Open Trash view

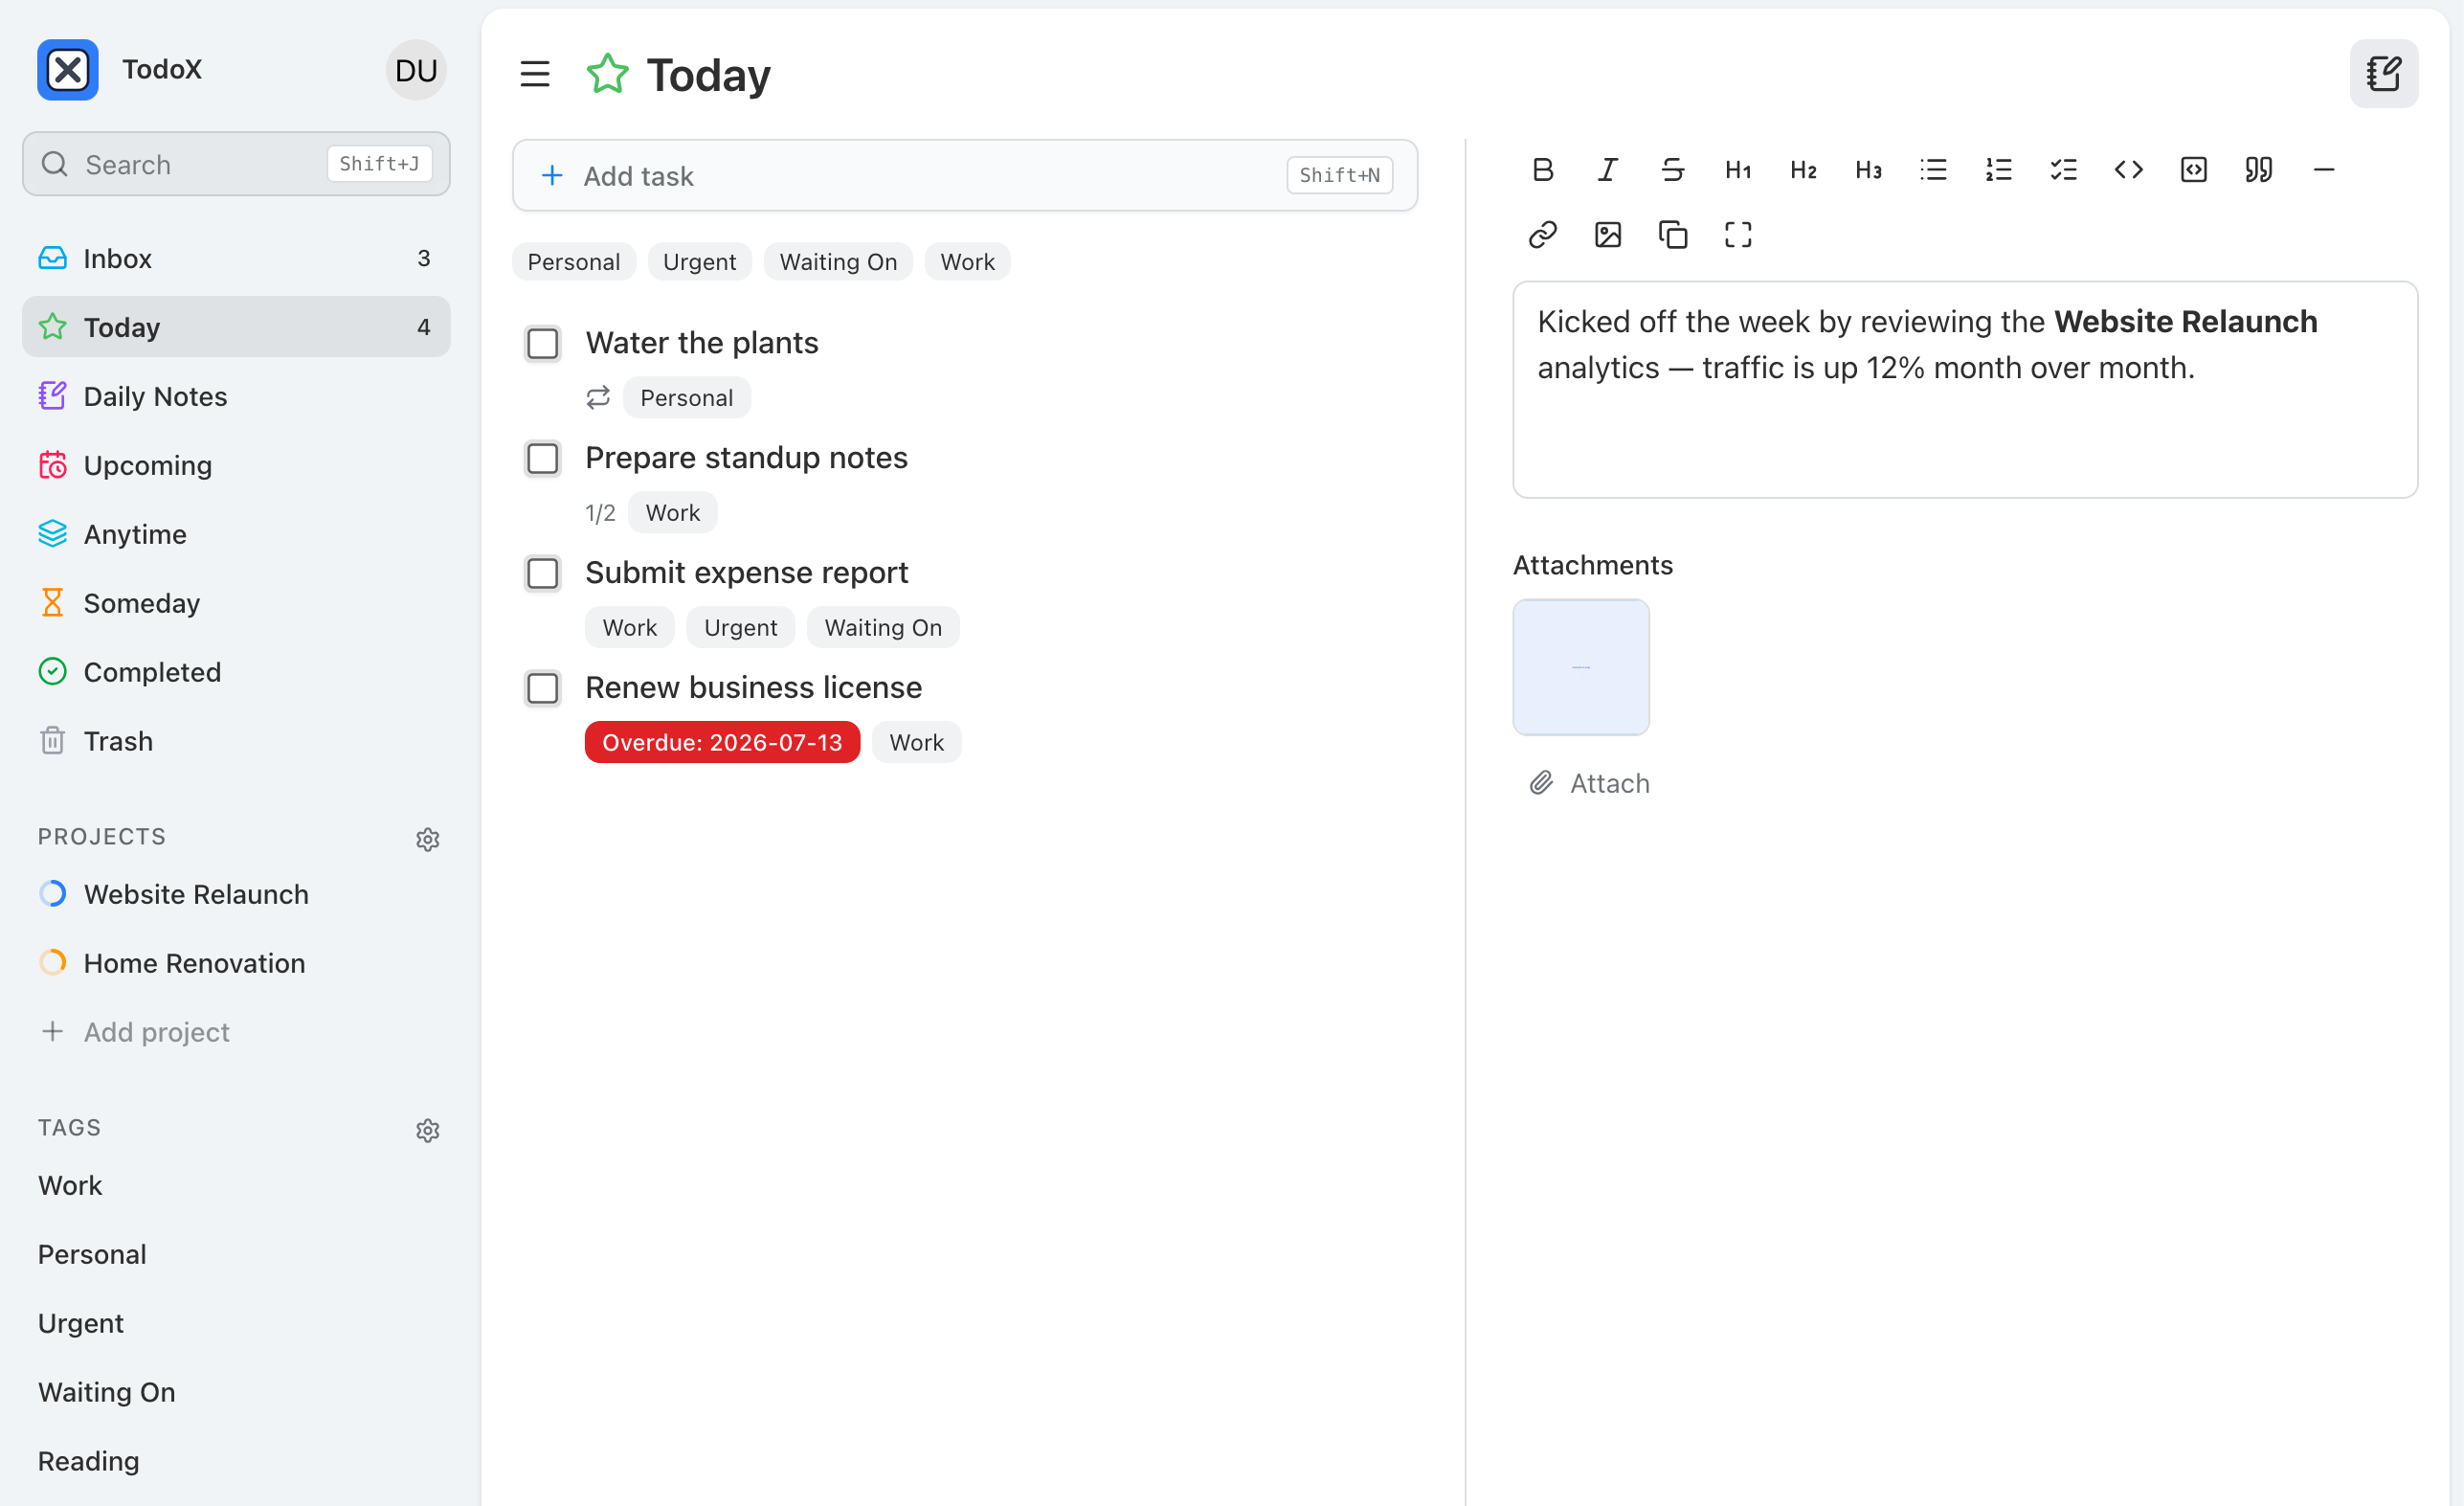pyautogui.click(x=236, y=741)
